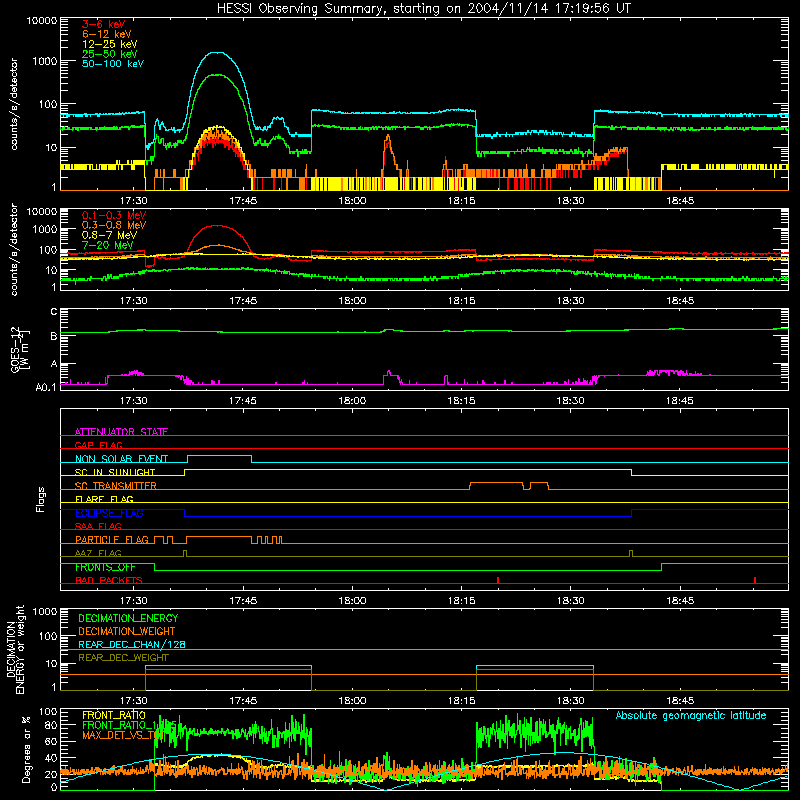The image size is (800, 800).
Task: Select the 12-25 keV legend label
Action: tap(110, 44)
